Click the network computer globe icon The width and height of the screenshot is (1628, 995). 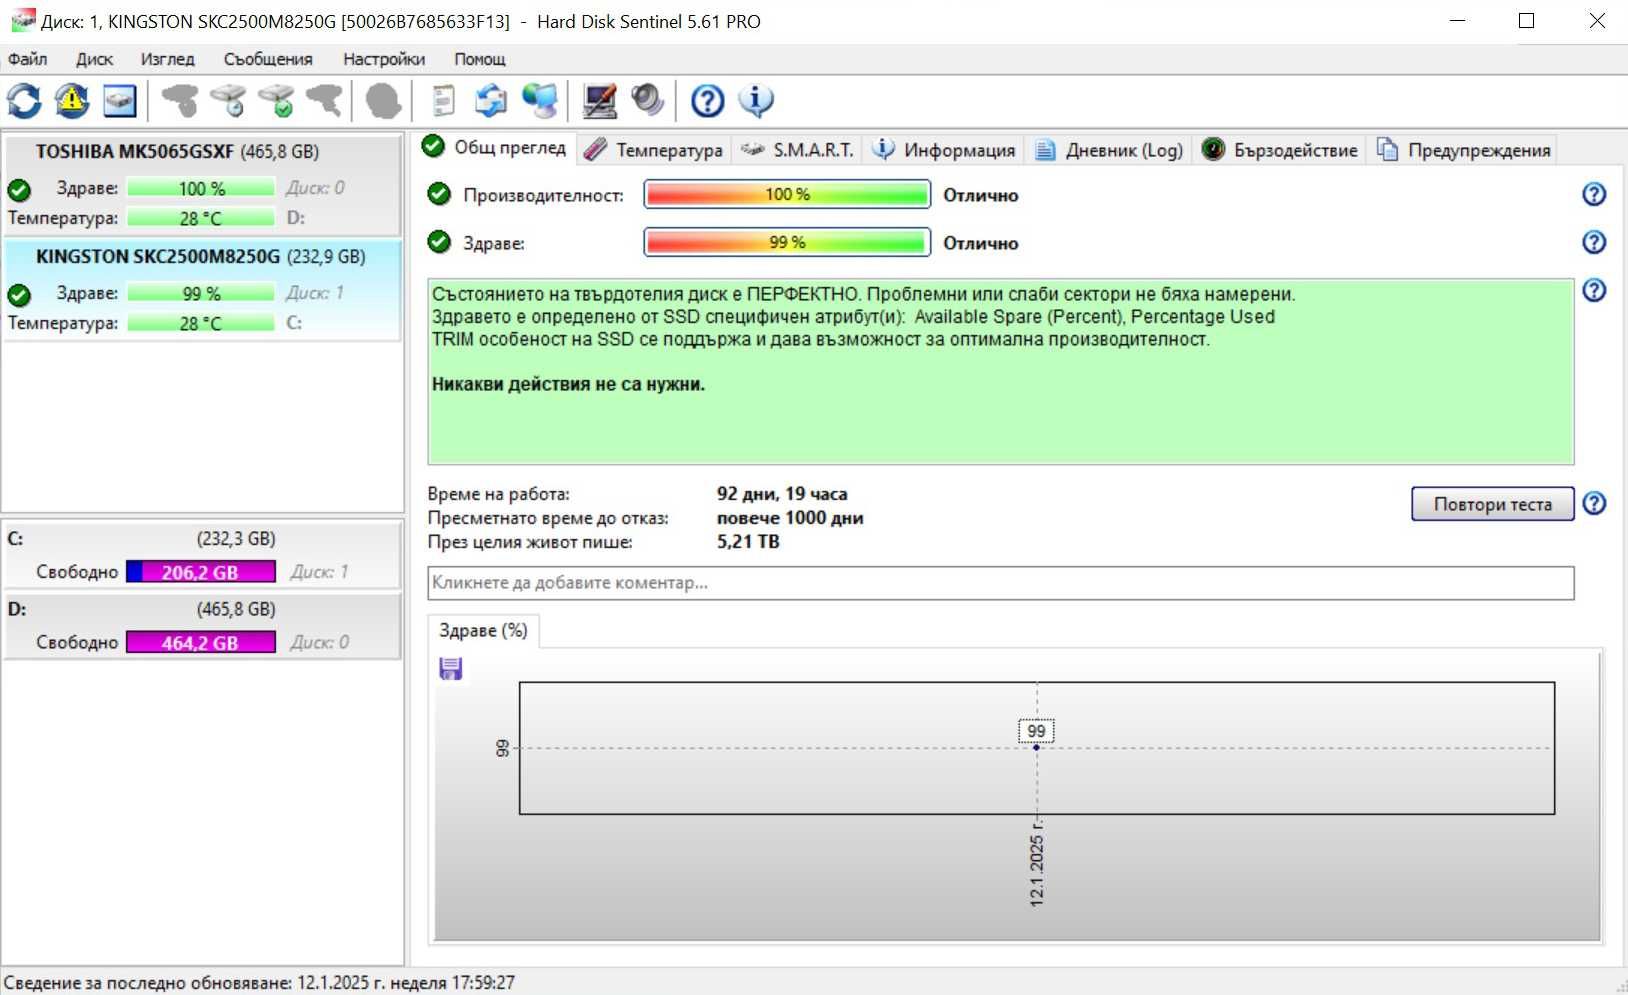point(540,100)
